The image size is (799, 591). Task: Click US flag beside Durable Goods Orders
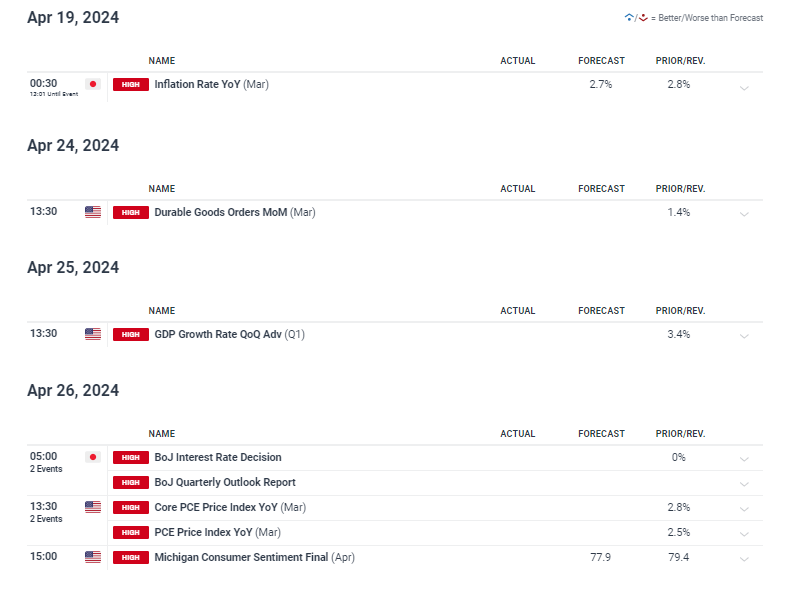(93, 212)
